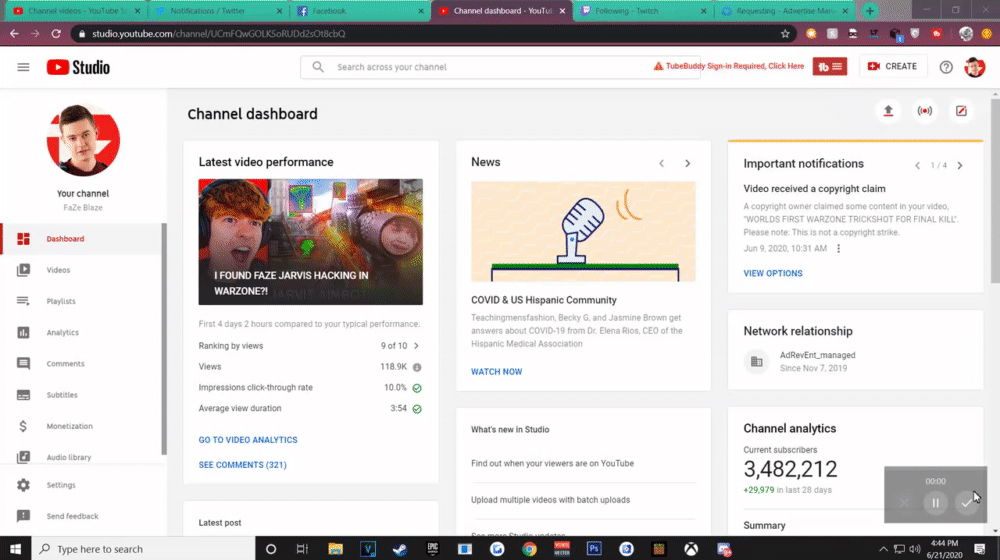The image size is (1000, 560).
Task: Click the YouTube Studio logo
Action: [78, 67]
